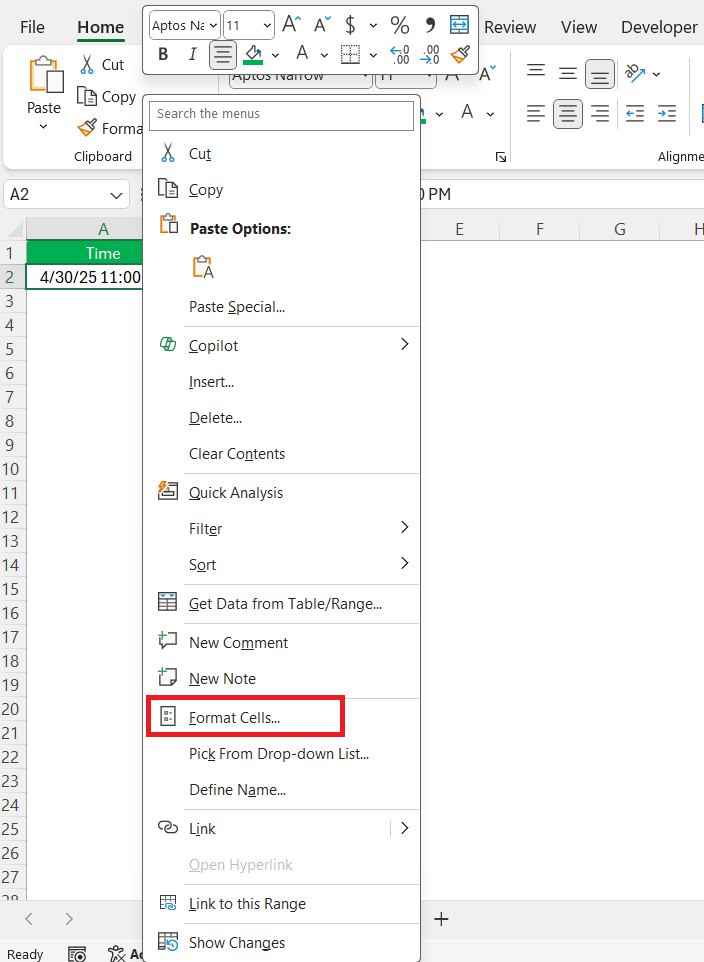Apply percent style from mini toolbar
The image size is (704, 962).
(400, 25)
